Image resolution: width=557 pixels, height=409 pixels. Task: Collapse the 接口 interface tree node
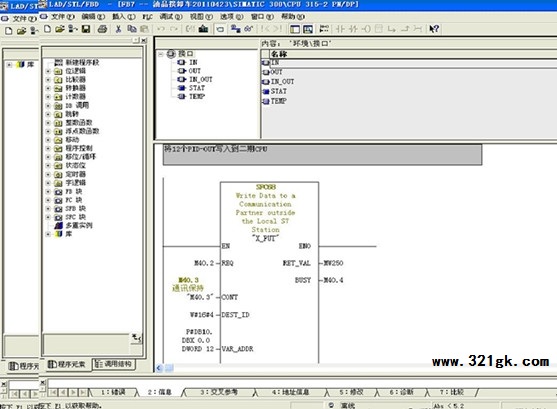point(161,54)
